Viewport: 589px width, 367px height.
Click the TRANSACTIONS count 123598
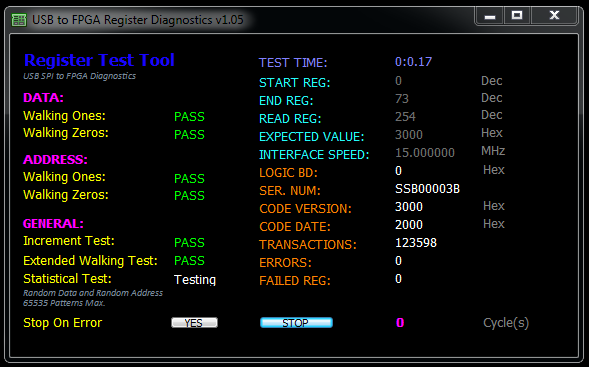point(416,243)
